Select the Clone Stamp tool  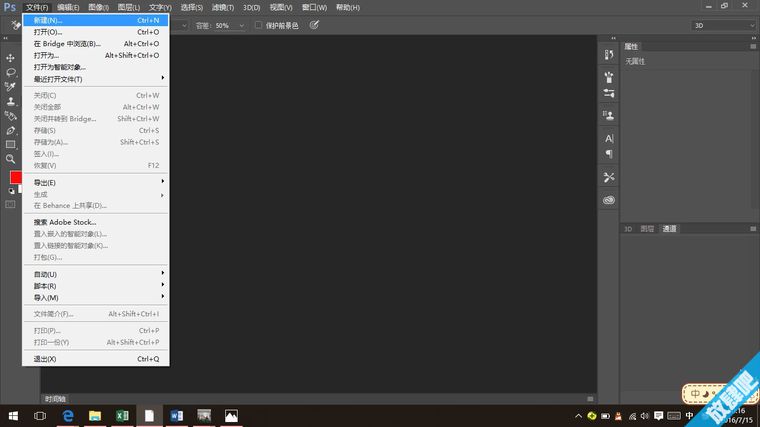tap(10, 101)
